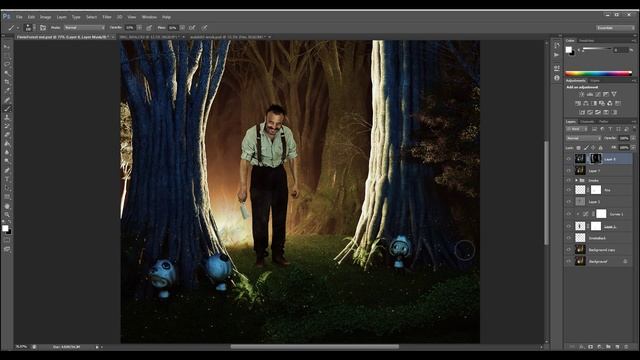Filter layers for type layers

(610, 129)
